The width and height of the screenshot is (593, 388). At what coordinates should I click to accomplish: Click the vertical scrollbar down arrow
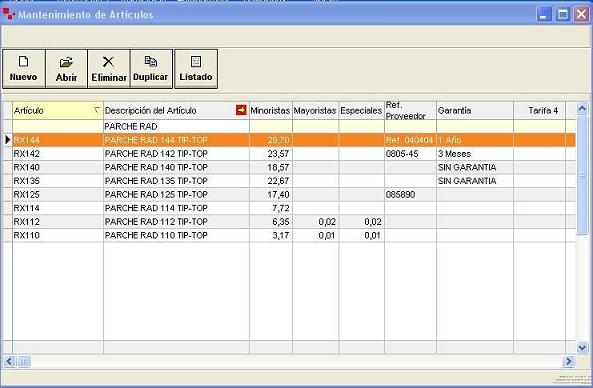pos(582,347)
